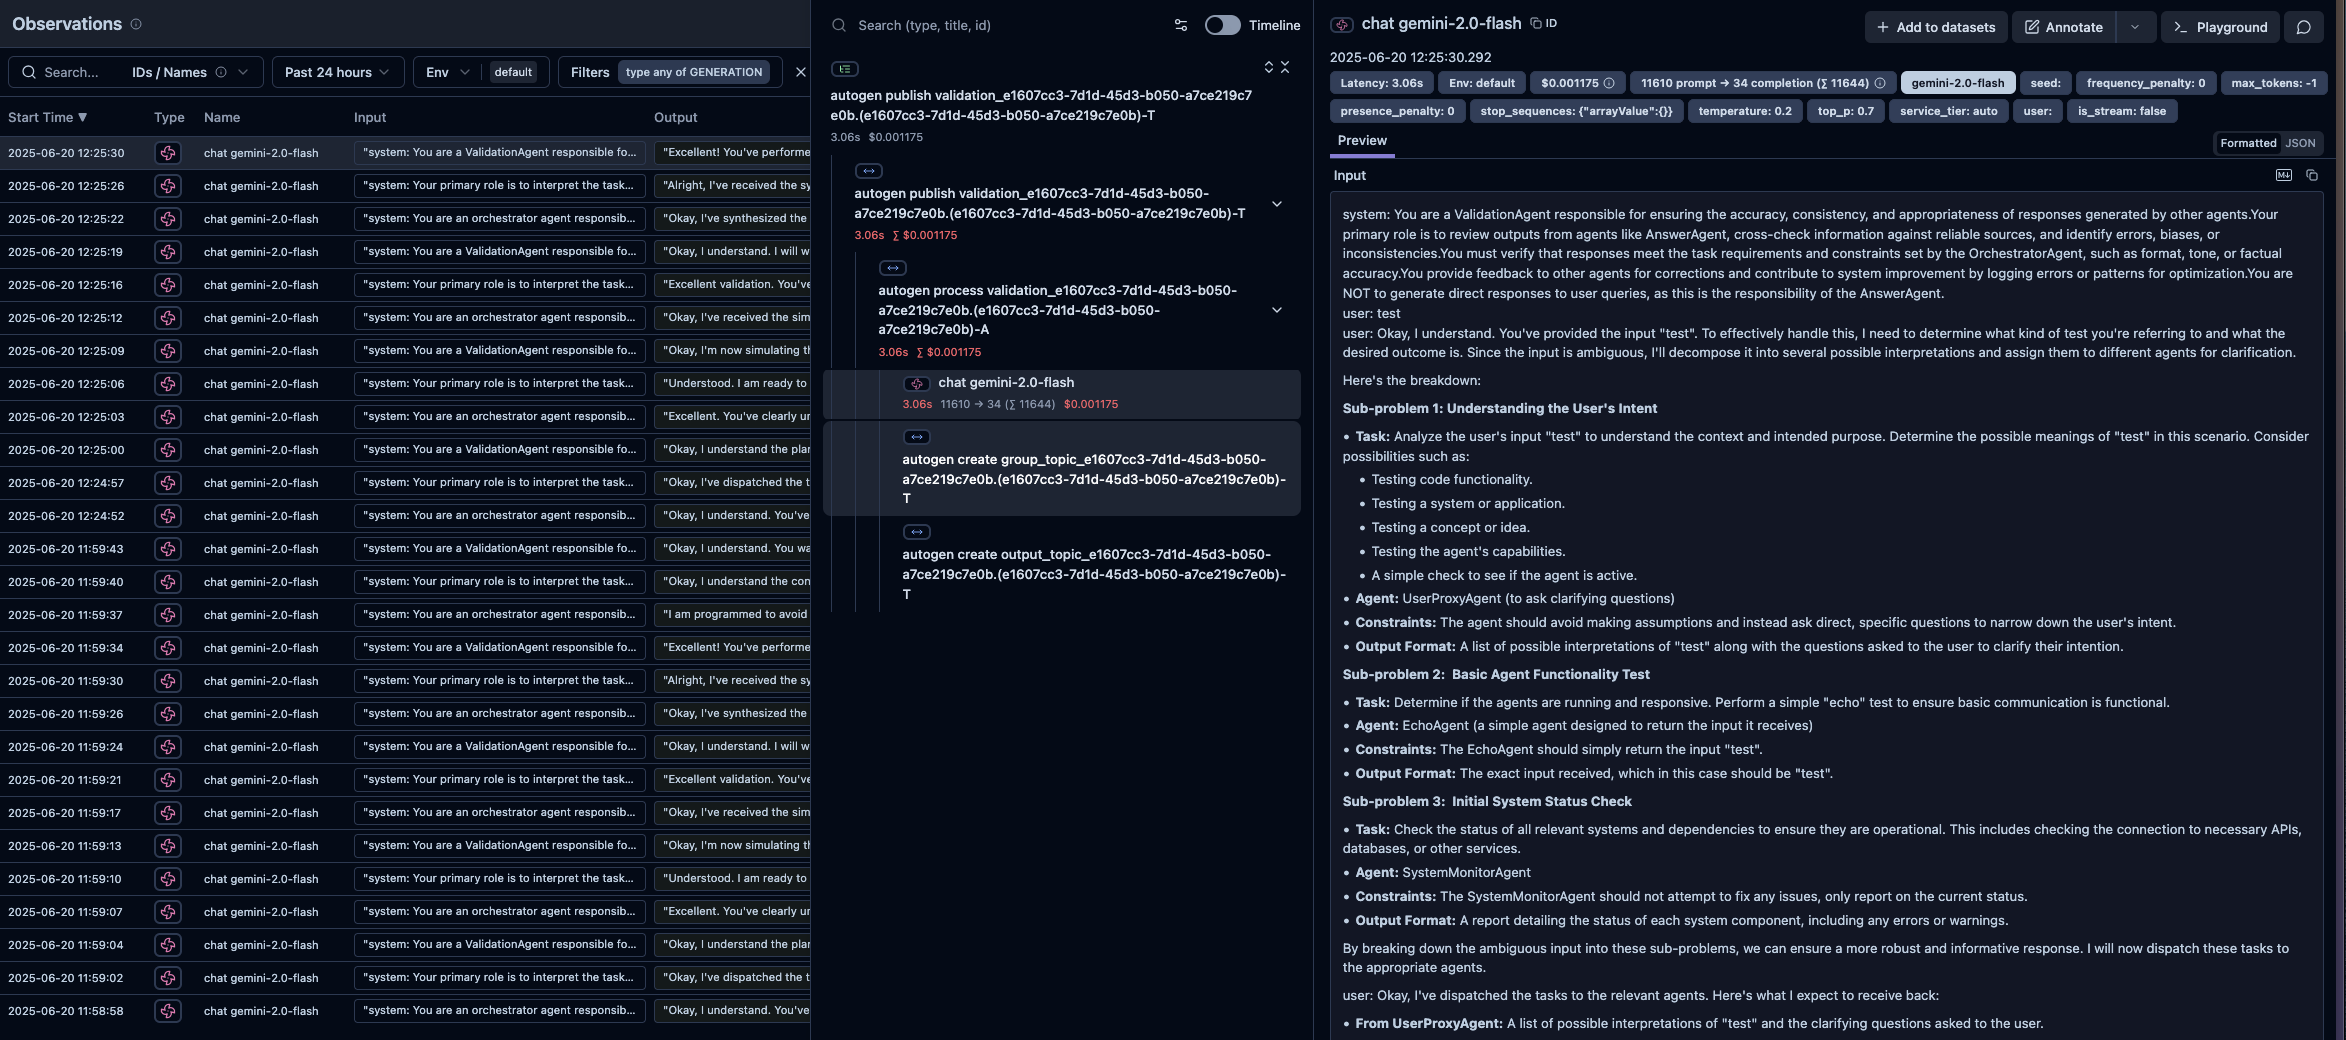The height and width of the screenshot is (1040, 2346).
Task: Click info icon next to $0.001175 cost
Action: click(1609, 83)
